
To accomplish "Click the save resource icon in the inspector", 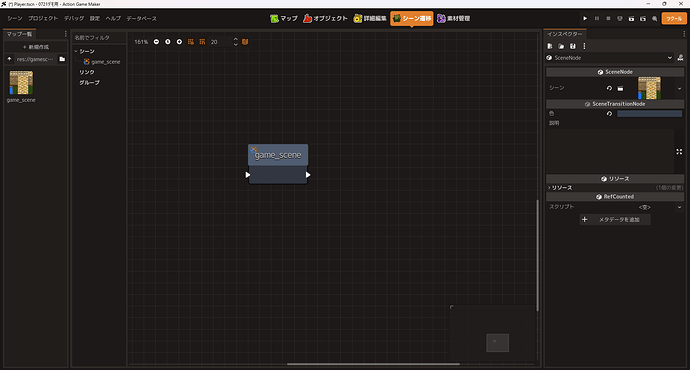I will click(x=573, y=46).
